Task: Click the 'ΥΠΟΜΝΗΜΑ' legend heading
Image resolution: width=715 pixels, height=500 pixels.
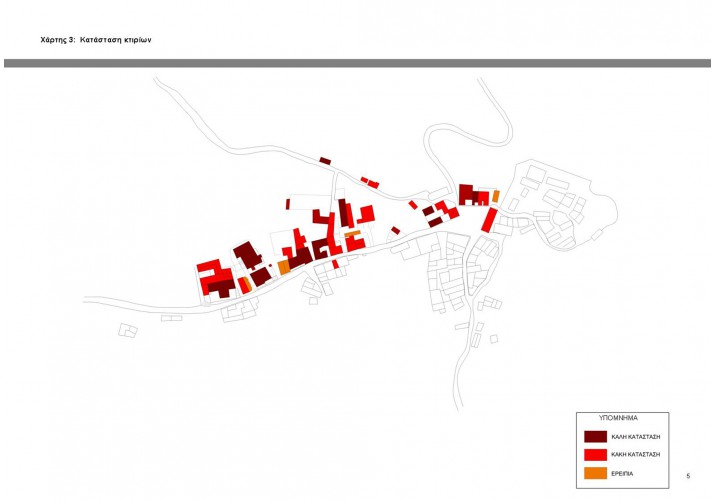Action: pos(618,418)
